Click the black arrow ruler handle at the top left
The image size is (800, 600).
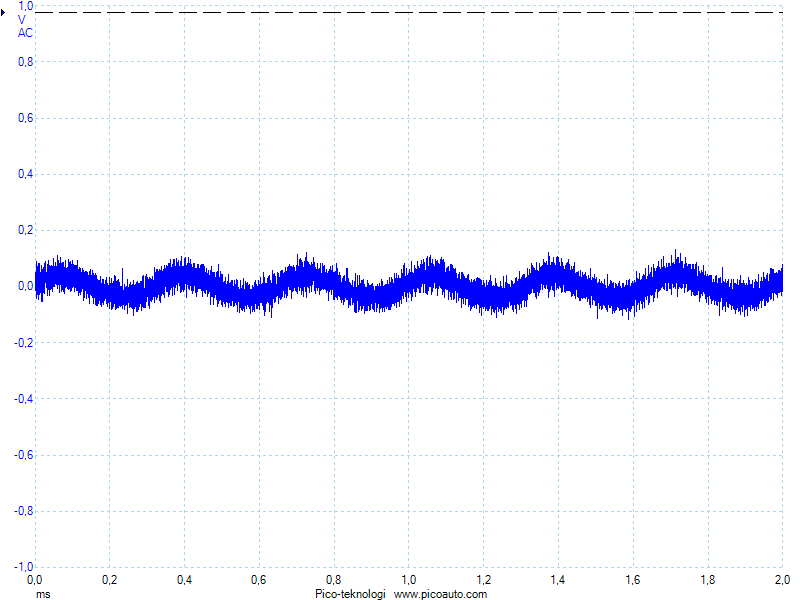(x=3, y=12)
